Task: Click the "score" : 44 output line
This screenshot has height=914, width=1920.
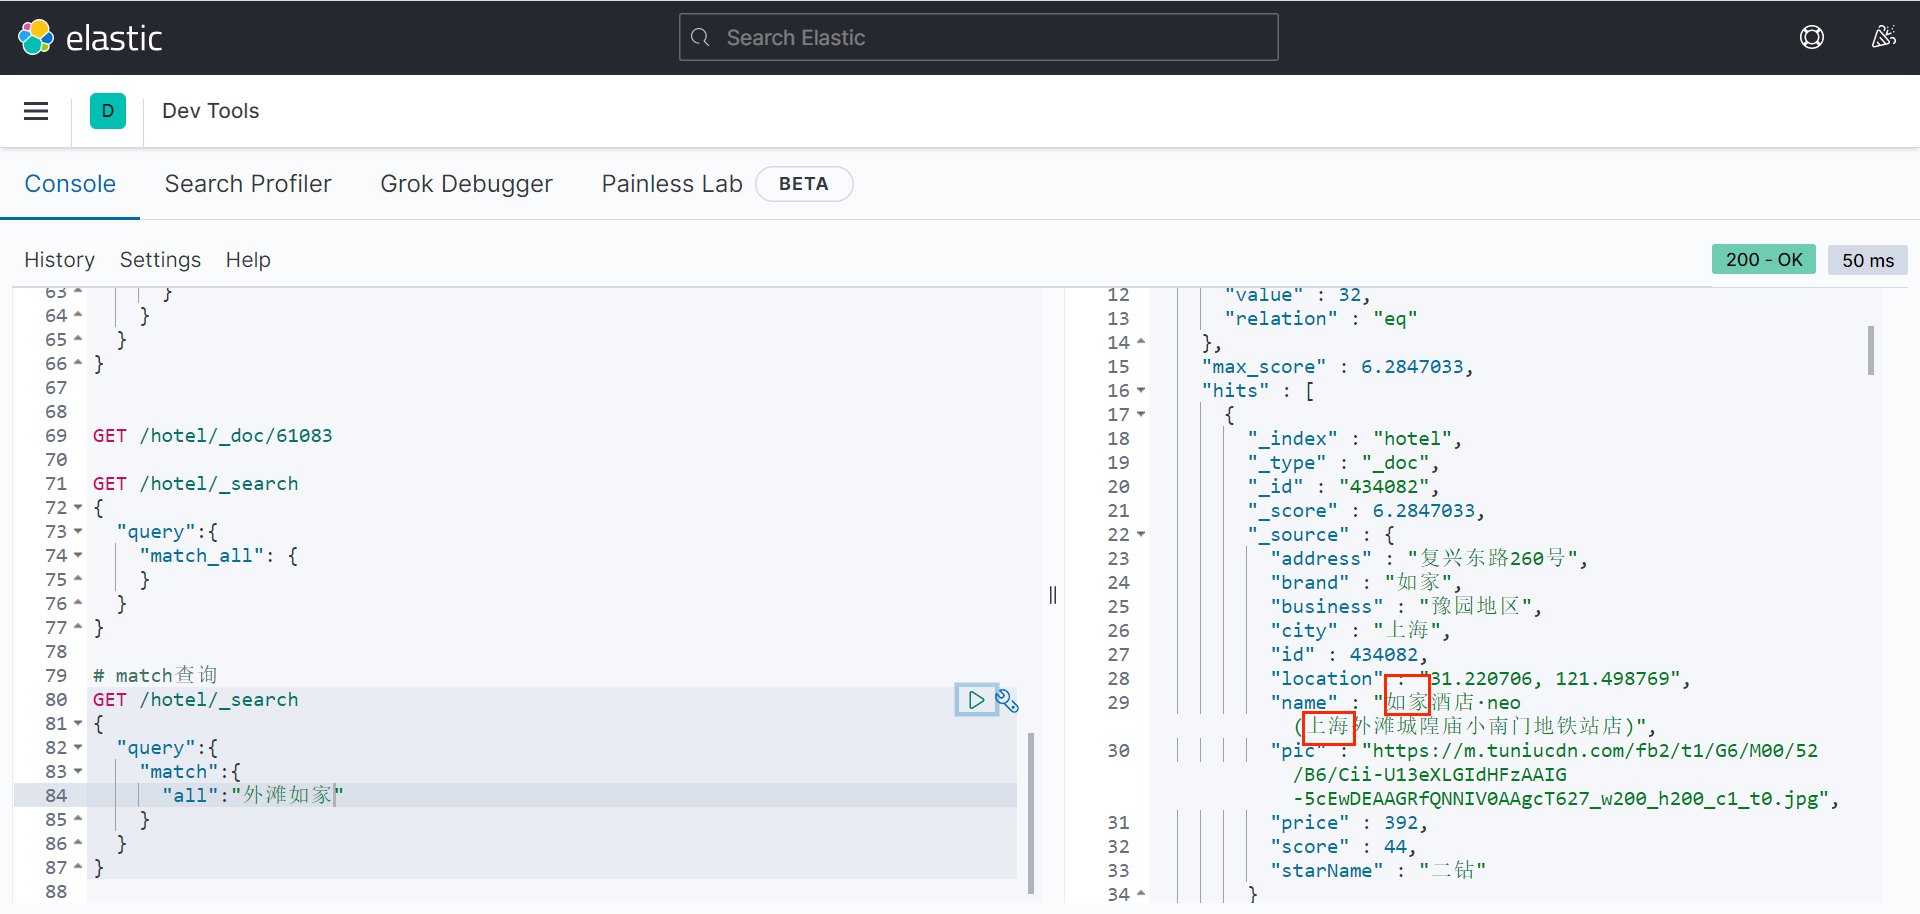Action: [x=1343, y=847]
